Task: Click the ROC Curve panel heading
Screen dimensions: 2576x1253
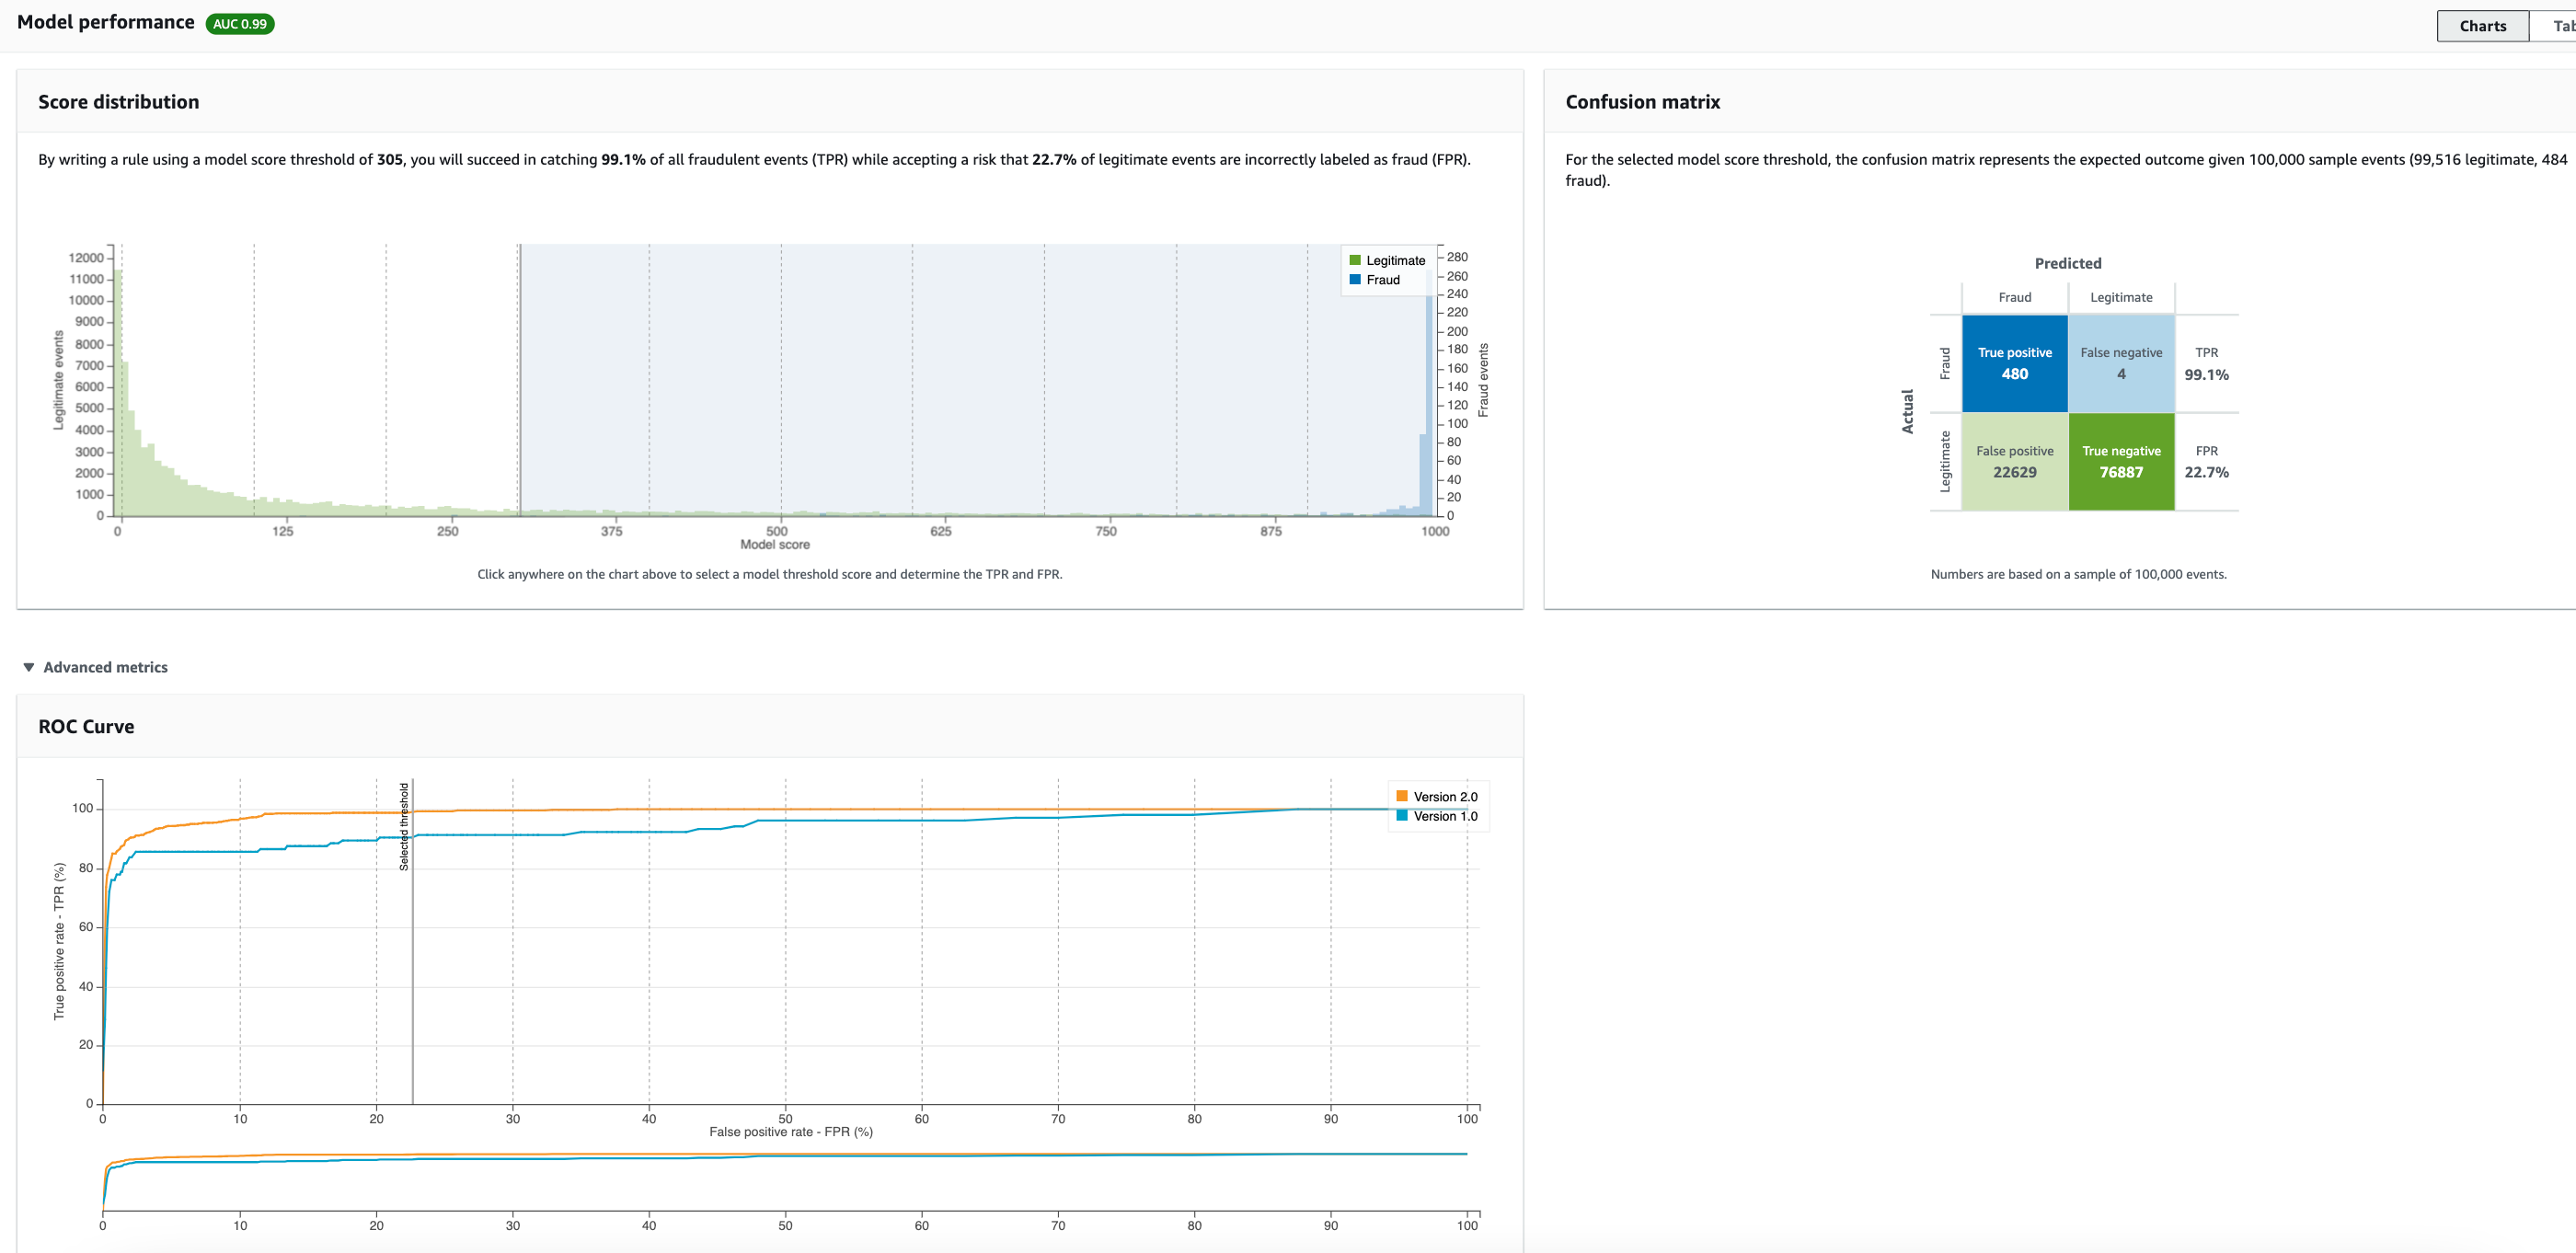Action: (x=86, y=727)
